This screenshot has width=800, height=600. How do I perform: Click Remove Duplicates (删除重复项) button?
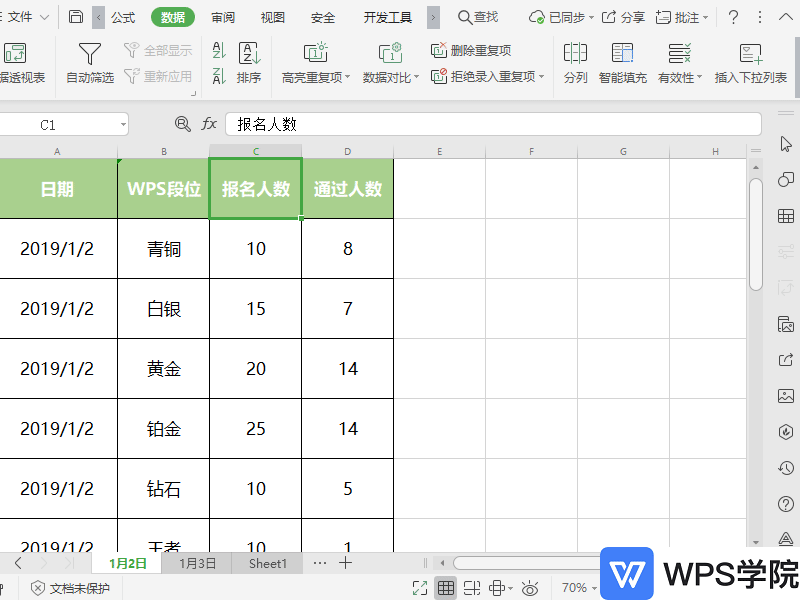tap(472, 51)
